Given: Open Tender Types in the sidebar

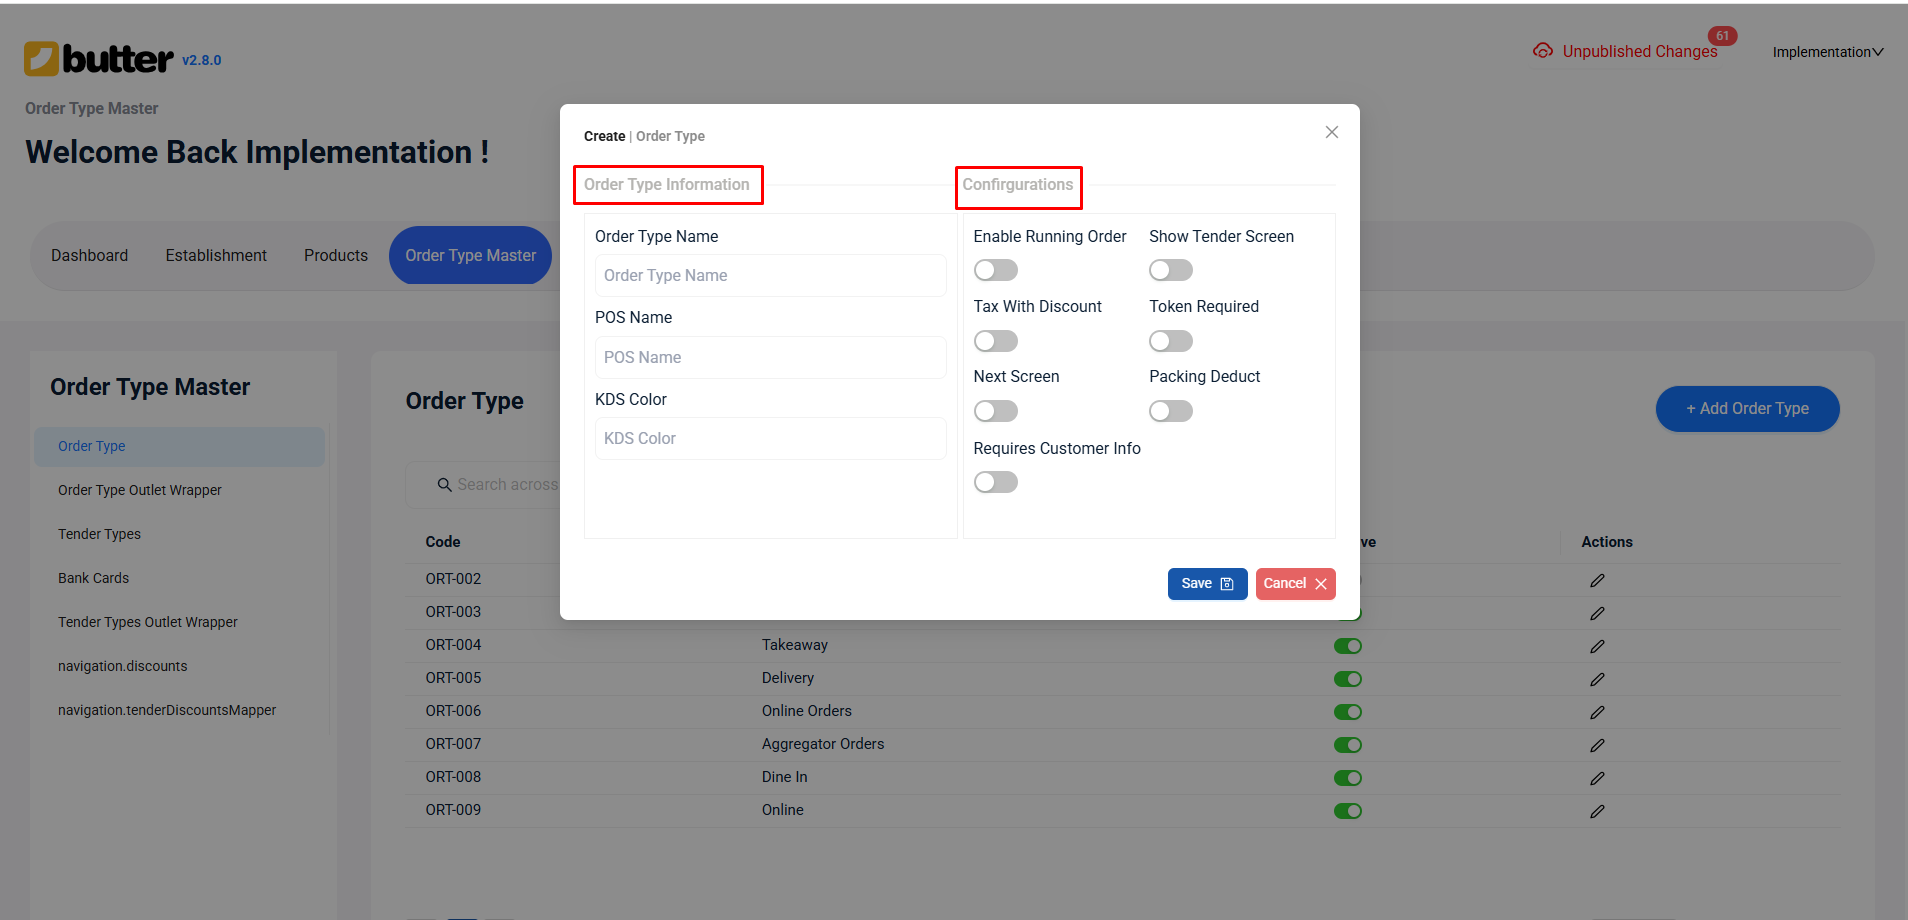Looking at the screenshot, I should 99,534.
